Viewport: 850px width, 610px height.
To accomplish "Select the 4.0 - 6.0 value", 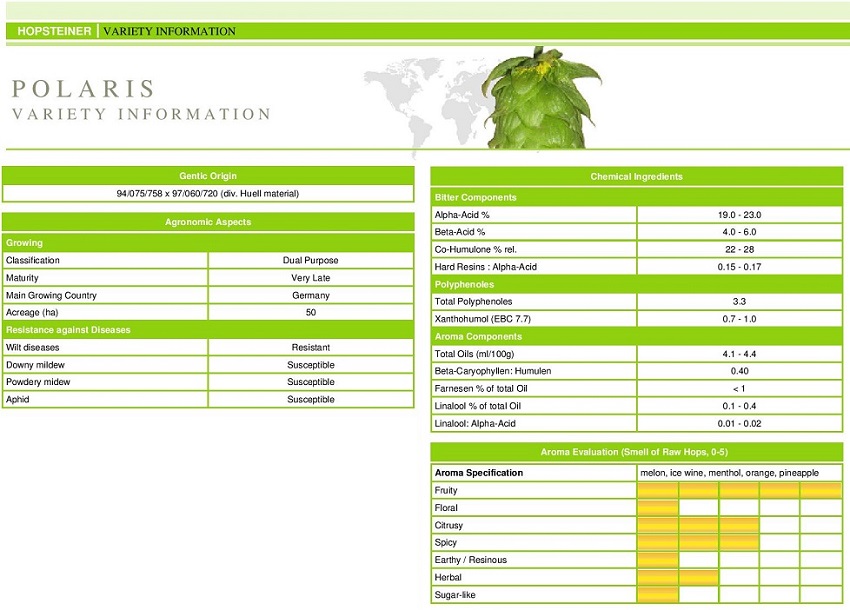I will [x=739, y=232].
